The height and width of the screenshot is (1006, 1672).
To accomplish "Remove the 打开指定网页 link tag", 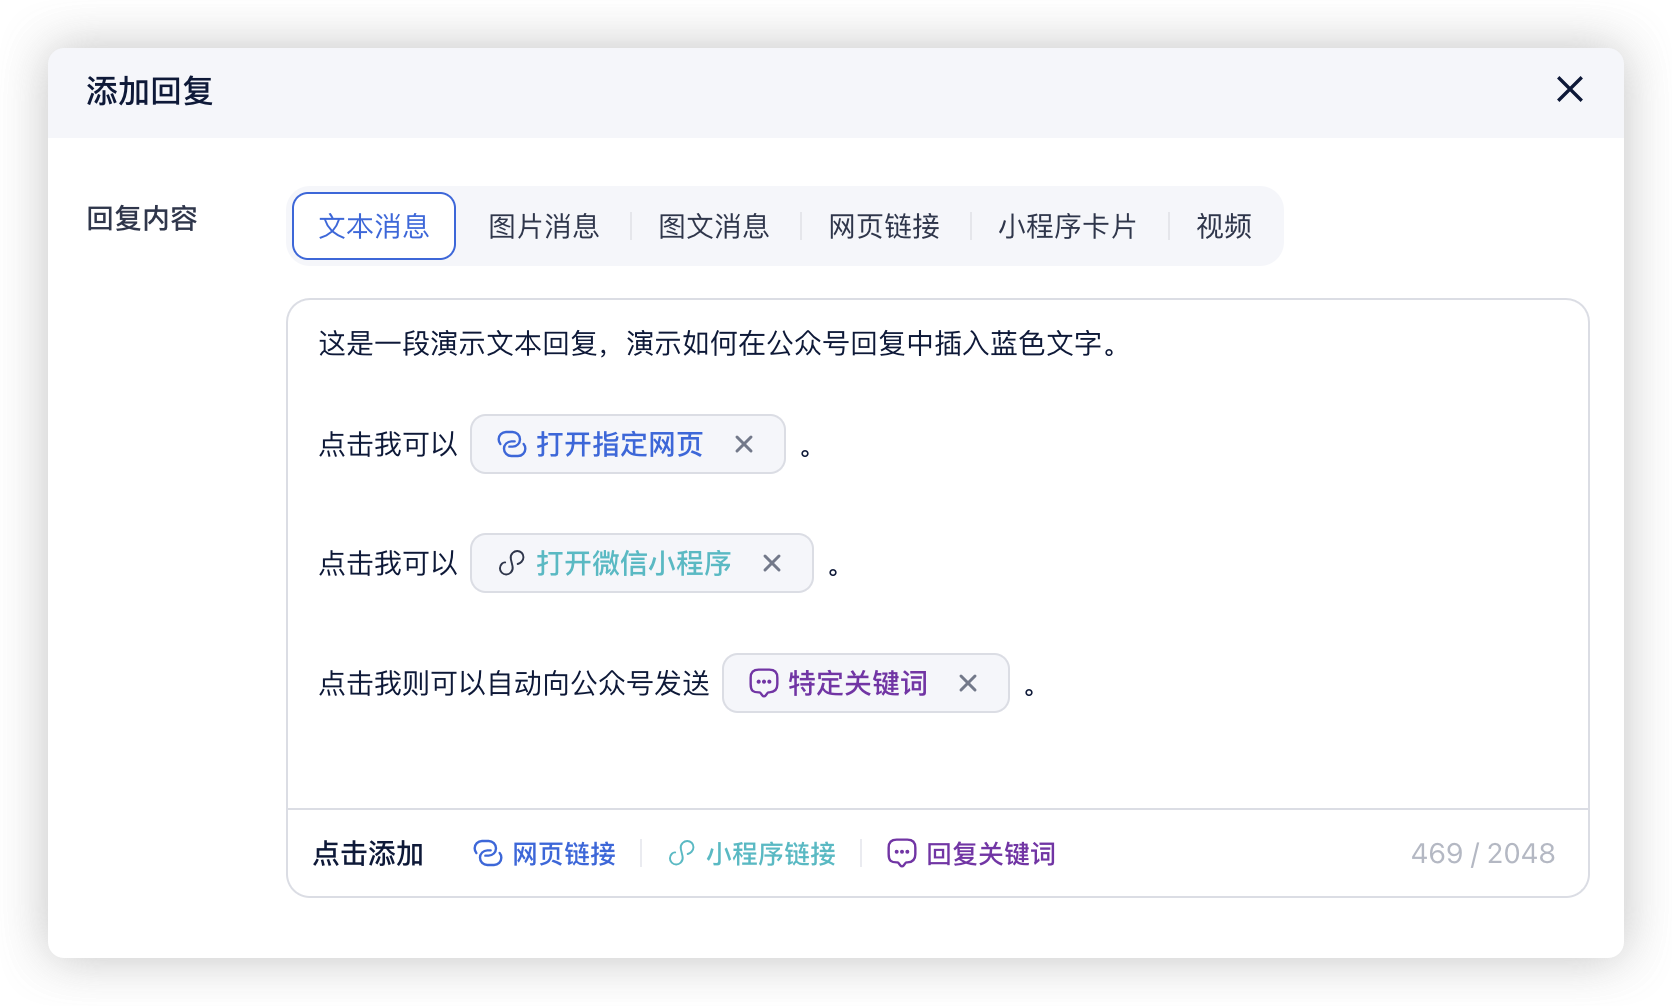I will tap(744, 444).
